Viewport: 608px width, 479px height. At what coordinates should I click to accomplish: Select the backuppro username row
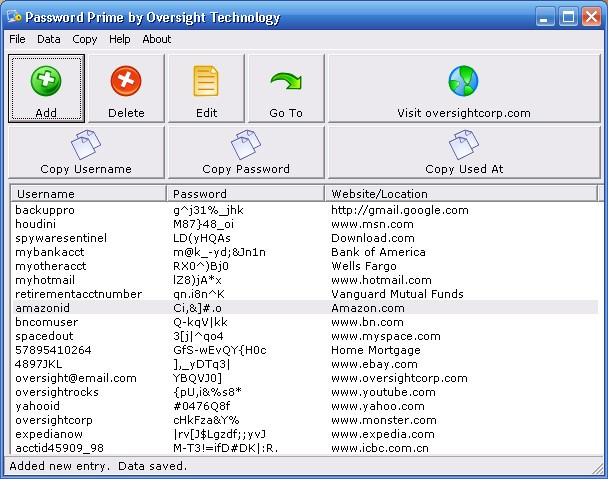coord(45,210)
